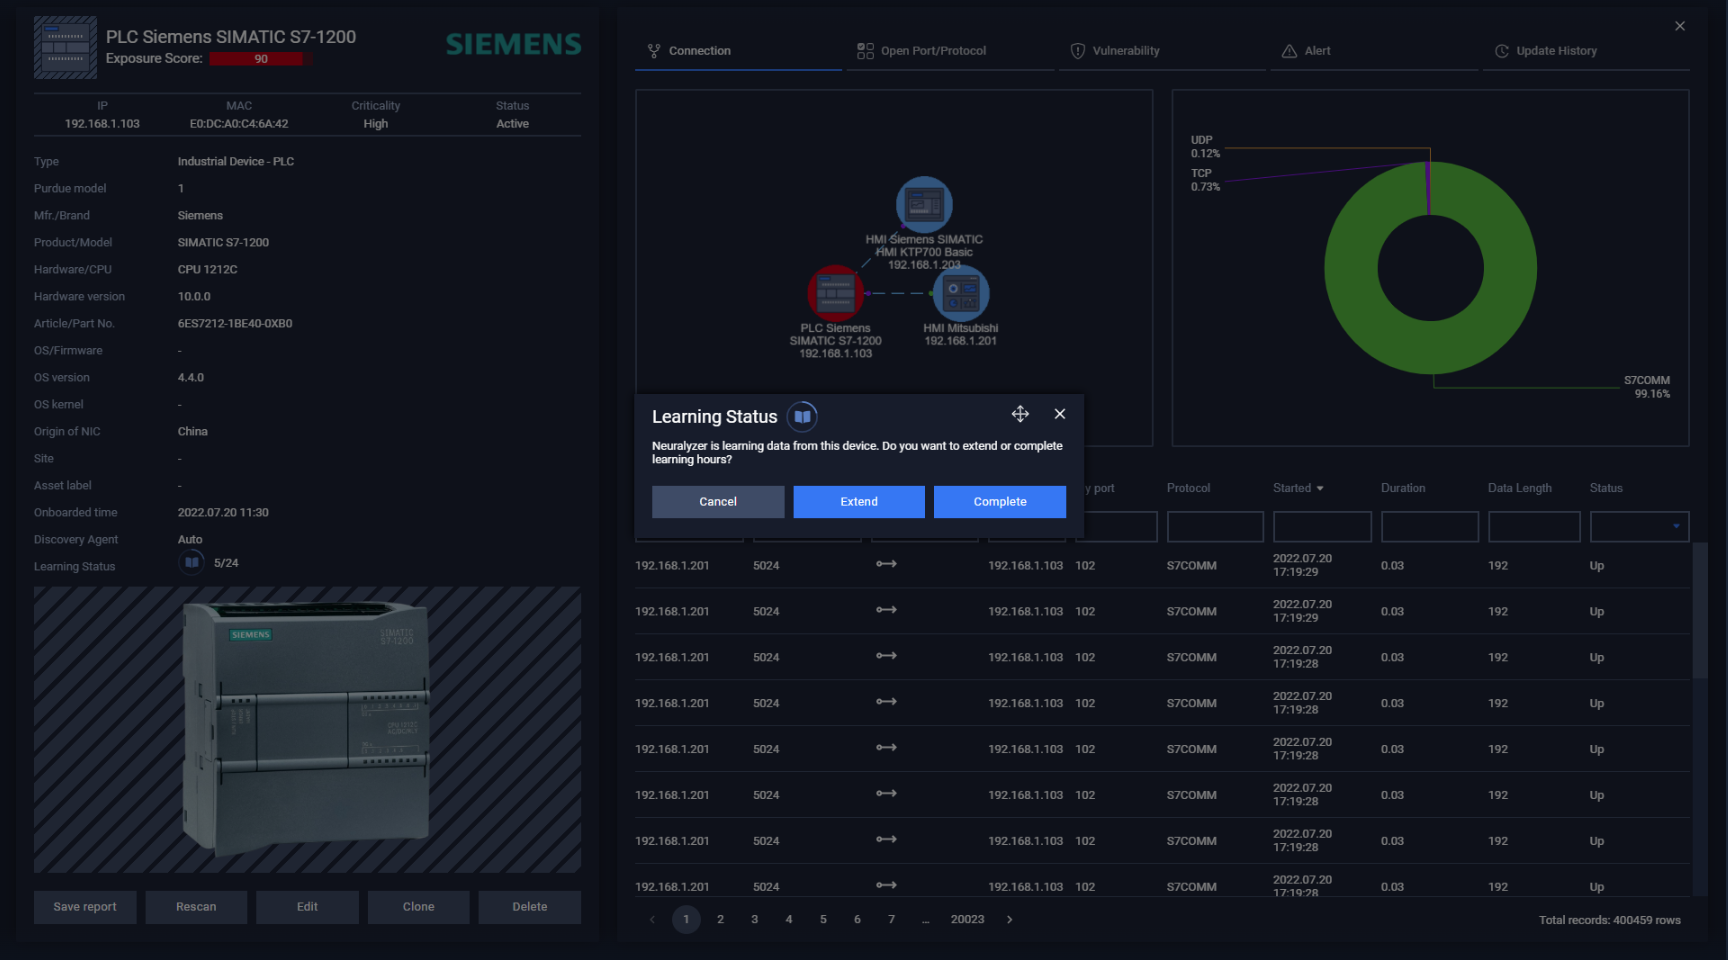Click Protocol column header
This screenshot has height=960, width=1728.
(1188, 488)
